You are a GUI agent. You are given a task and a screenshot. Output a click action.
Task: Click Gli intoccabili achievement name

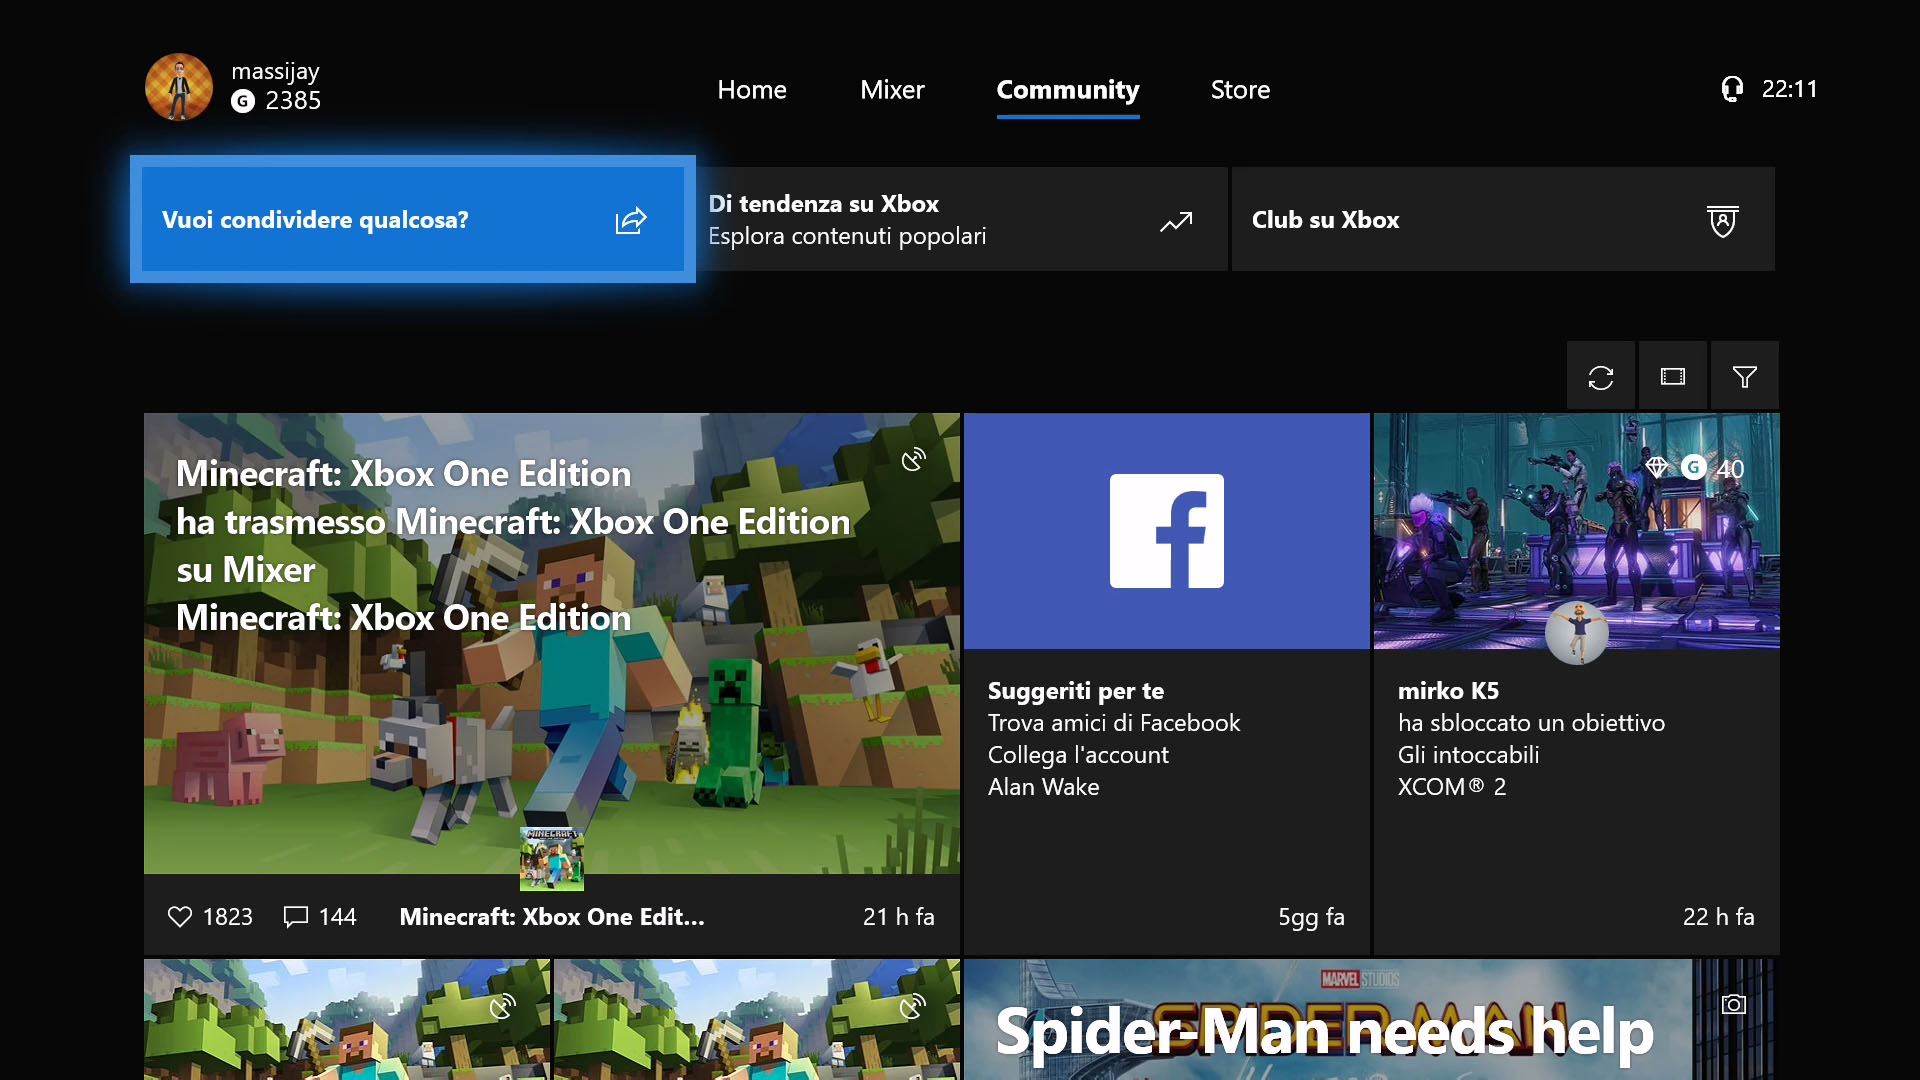(x=1468, y=755)
